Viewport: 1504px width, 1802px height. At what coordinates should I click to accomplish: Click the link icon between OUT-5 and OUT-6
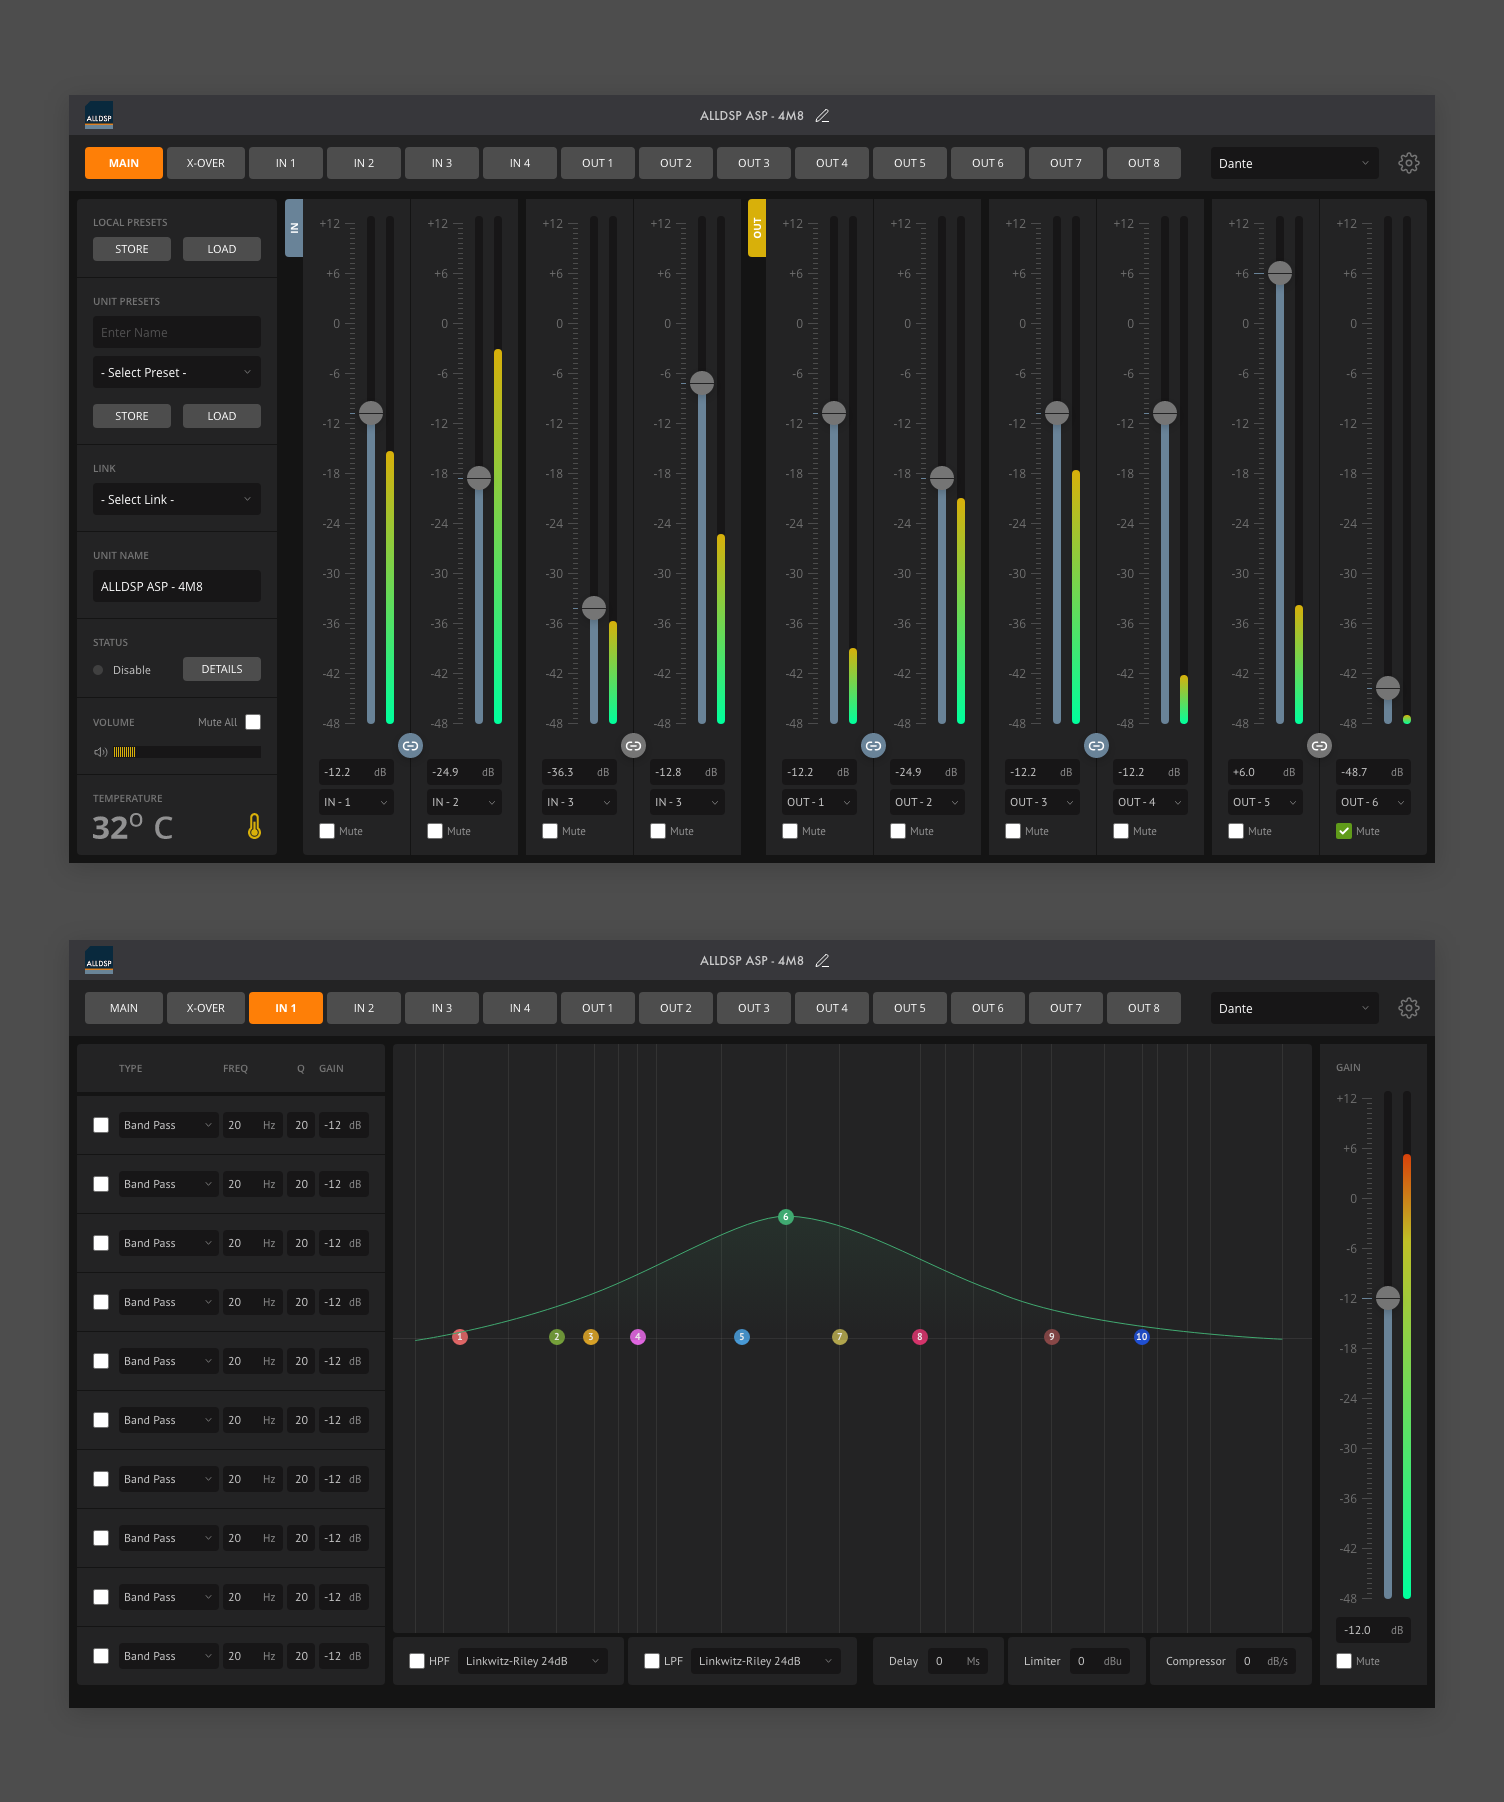point(1319,745)
